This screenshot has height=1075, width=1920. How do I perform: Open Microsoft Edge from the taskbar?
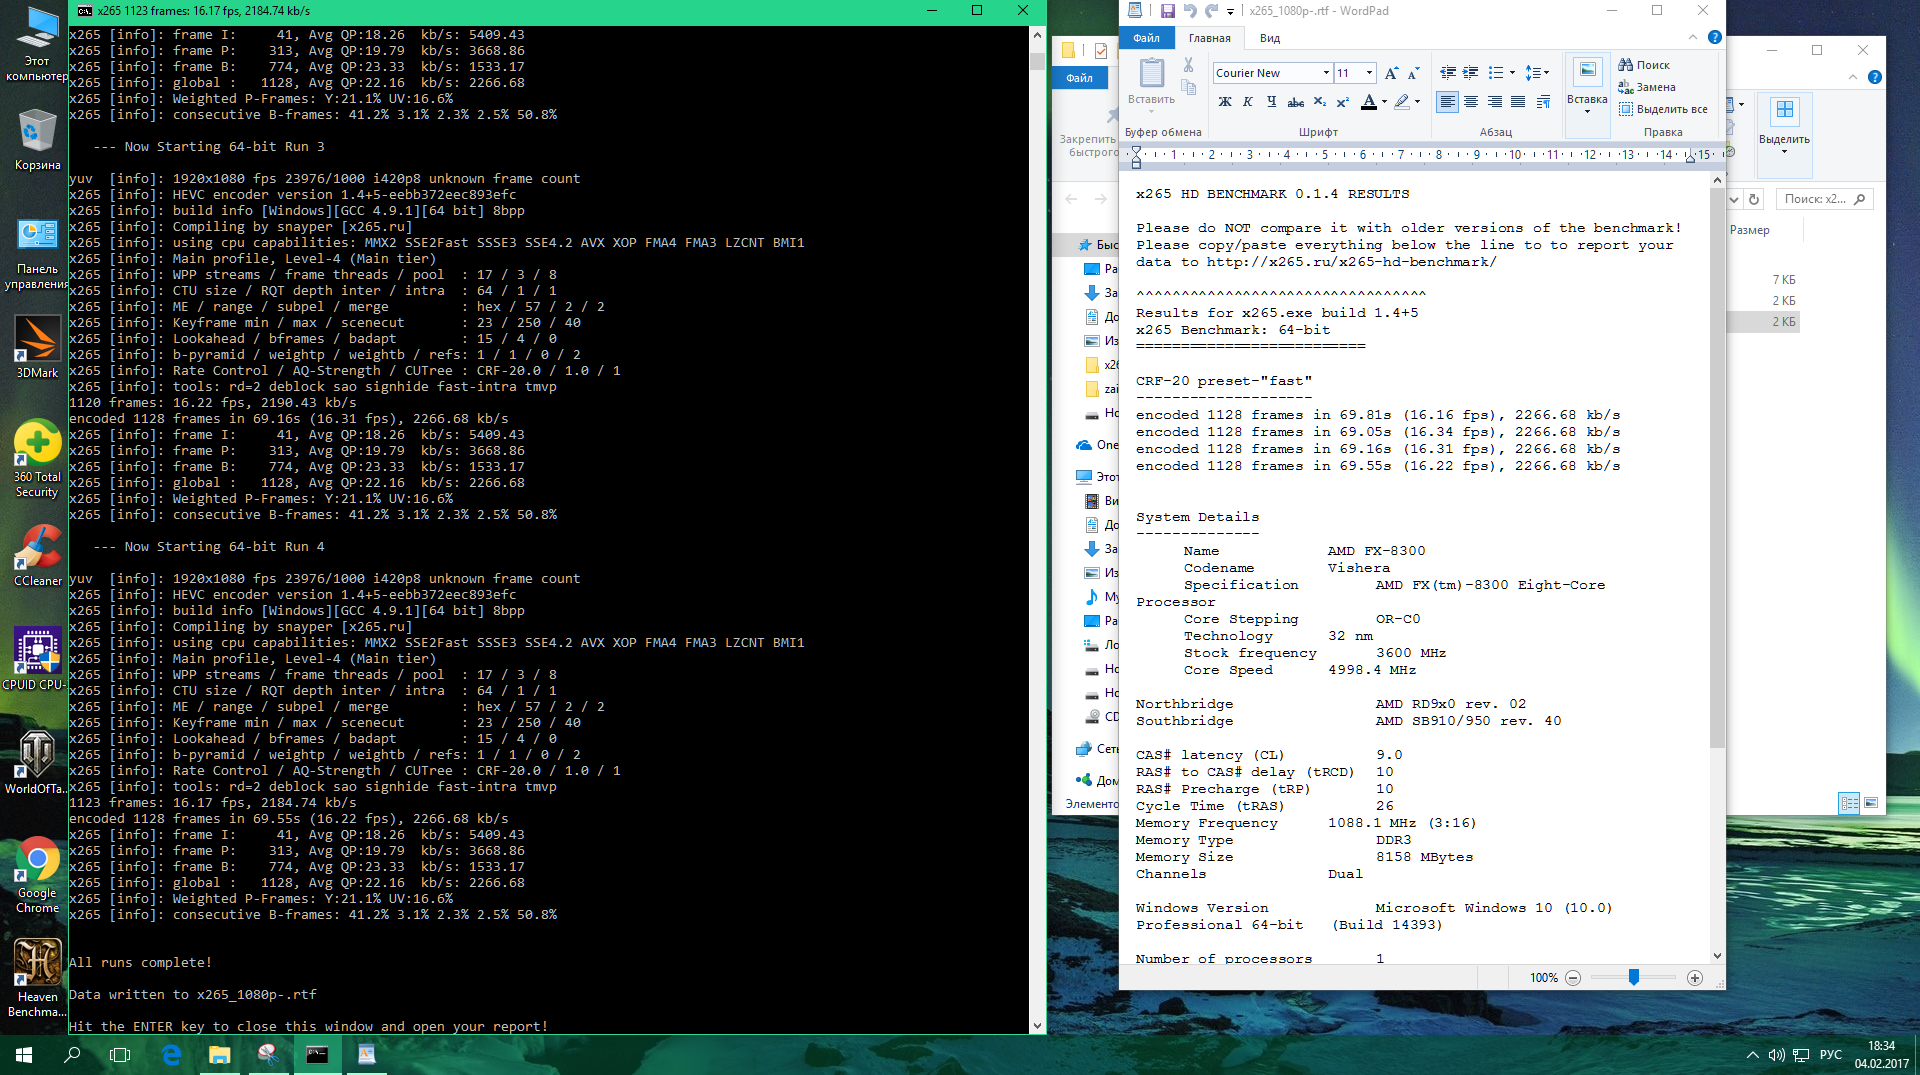coord(171,1054)
